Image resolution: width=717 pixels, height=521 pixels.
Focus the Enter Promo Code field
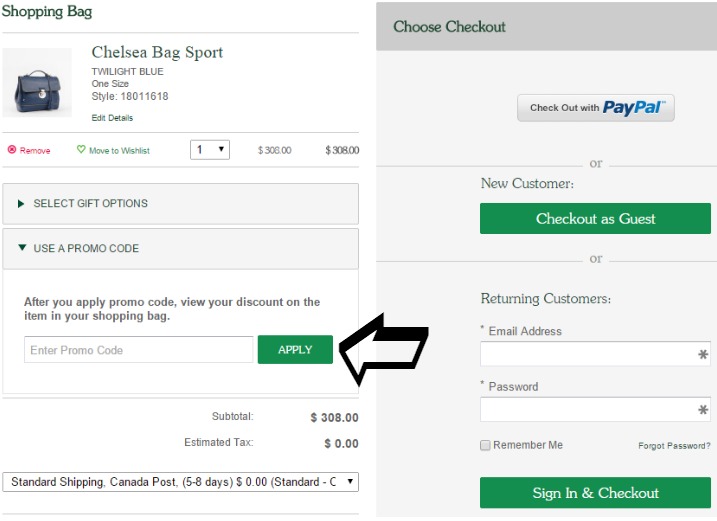pyautogui.click(x=139, y=350)
